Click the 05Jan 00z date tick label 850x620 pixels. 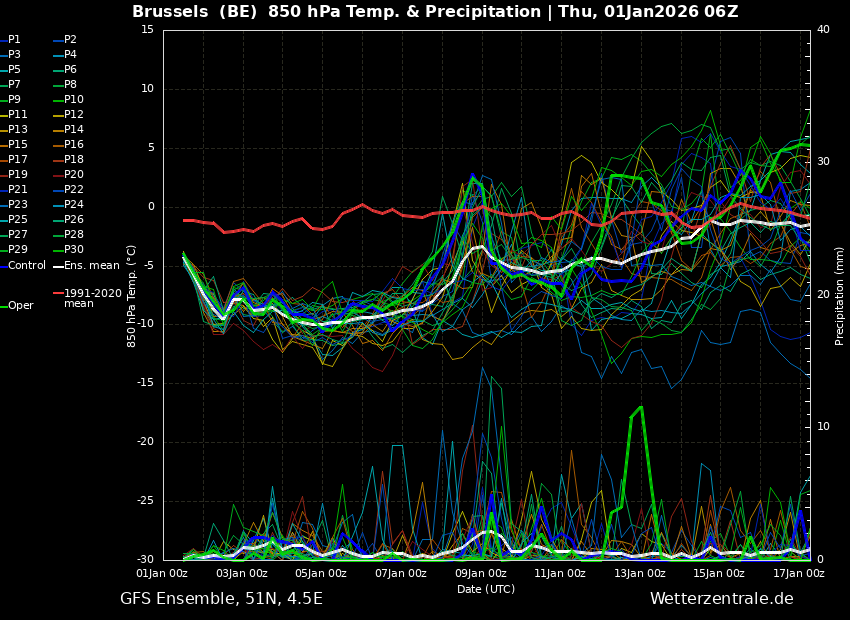point(323,573)
